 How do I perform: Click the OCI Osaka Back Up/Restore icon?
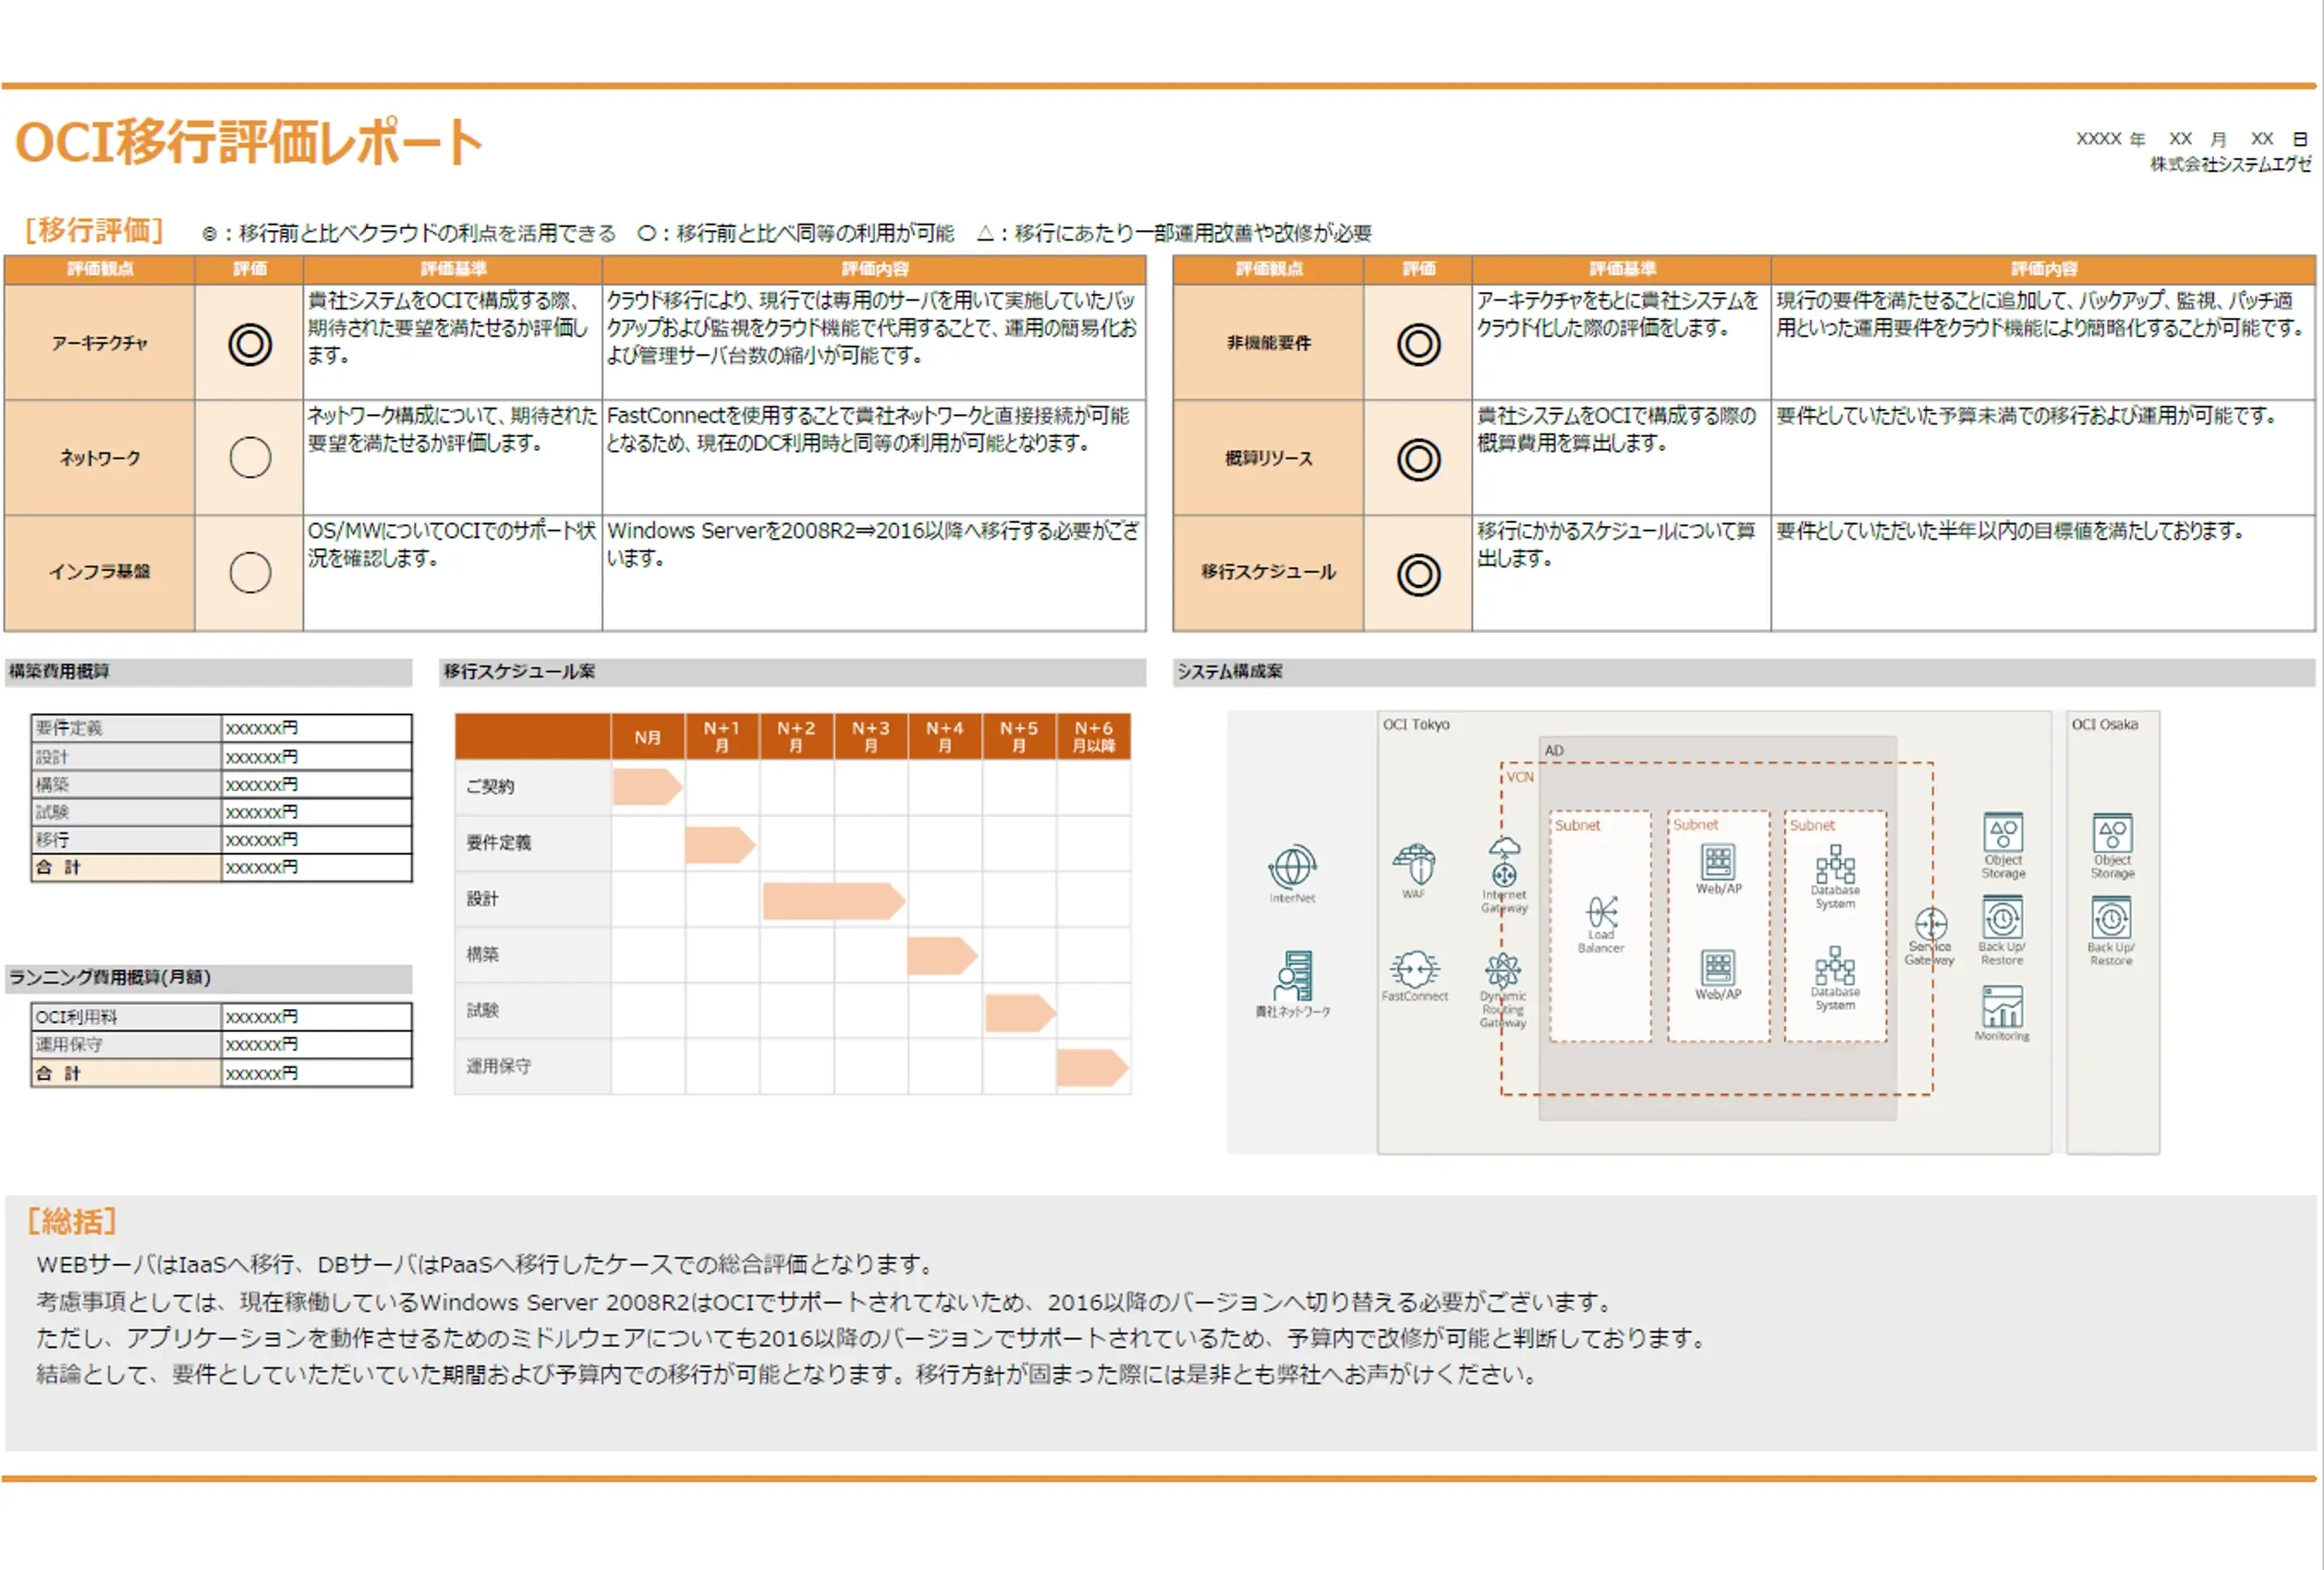point(2111,918)
